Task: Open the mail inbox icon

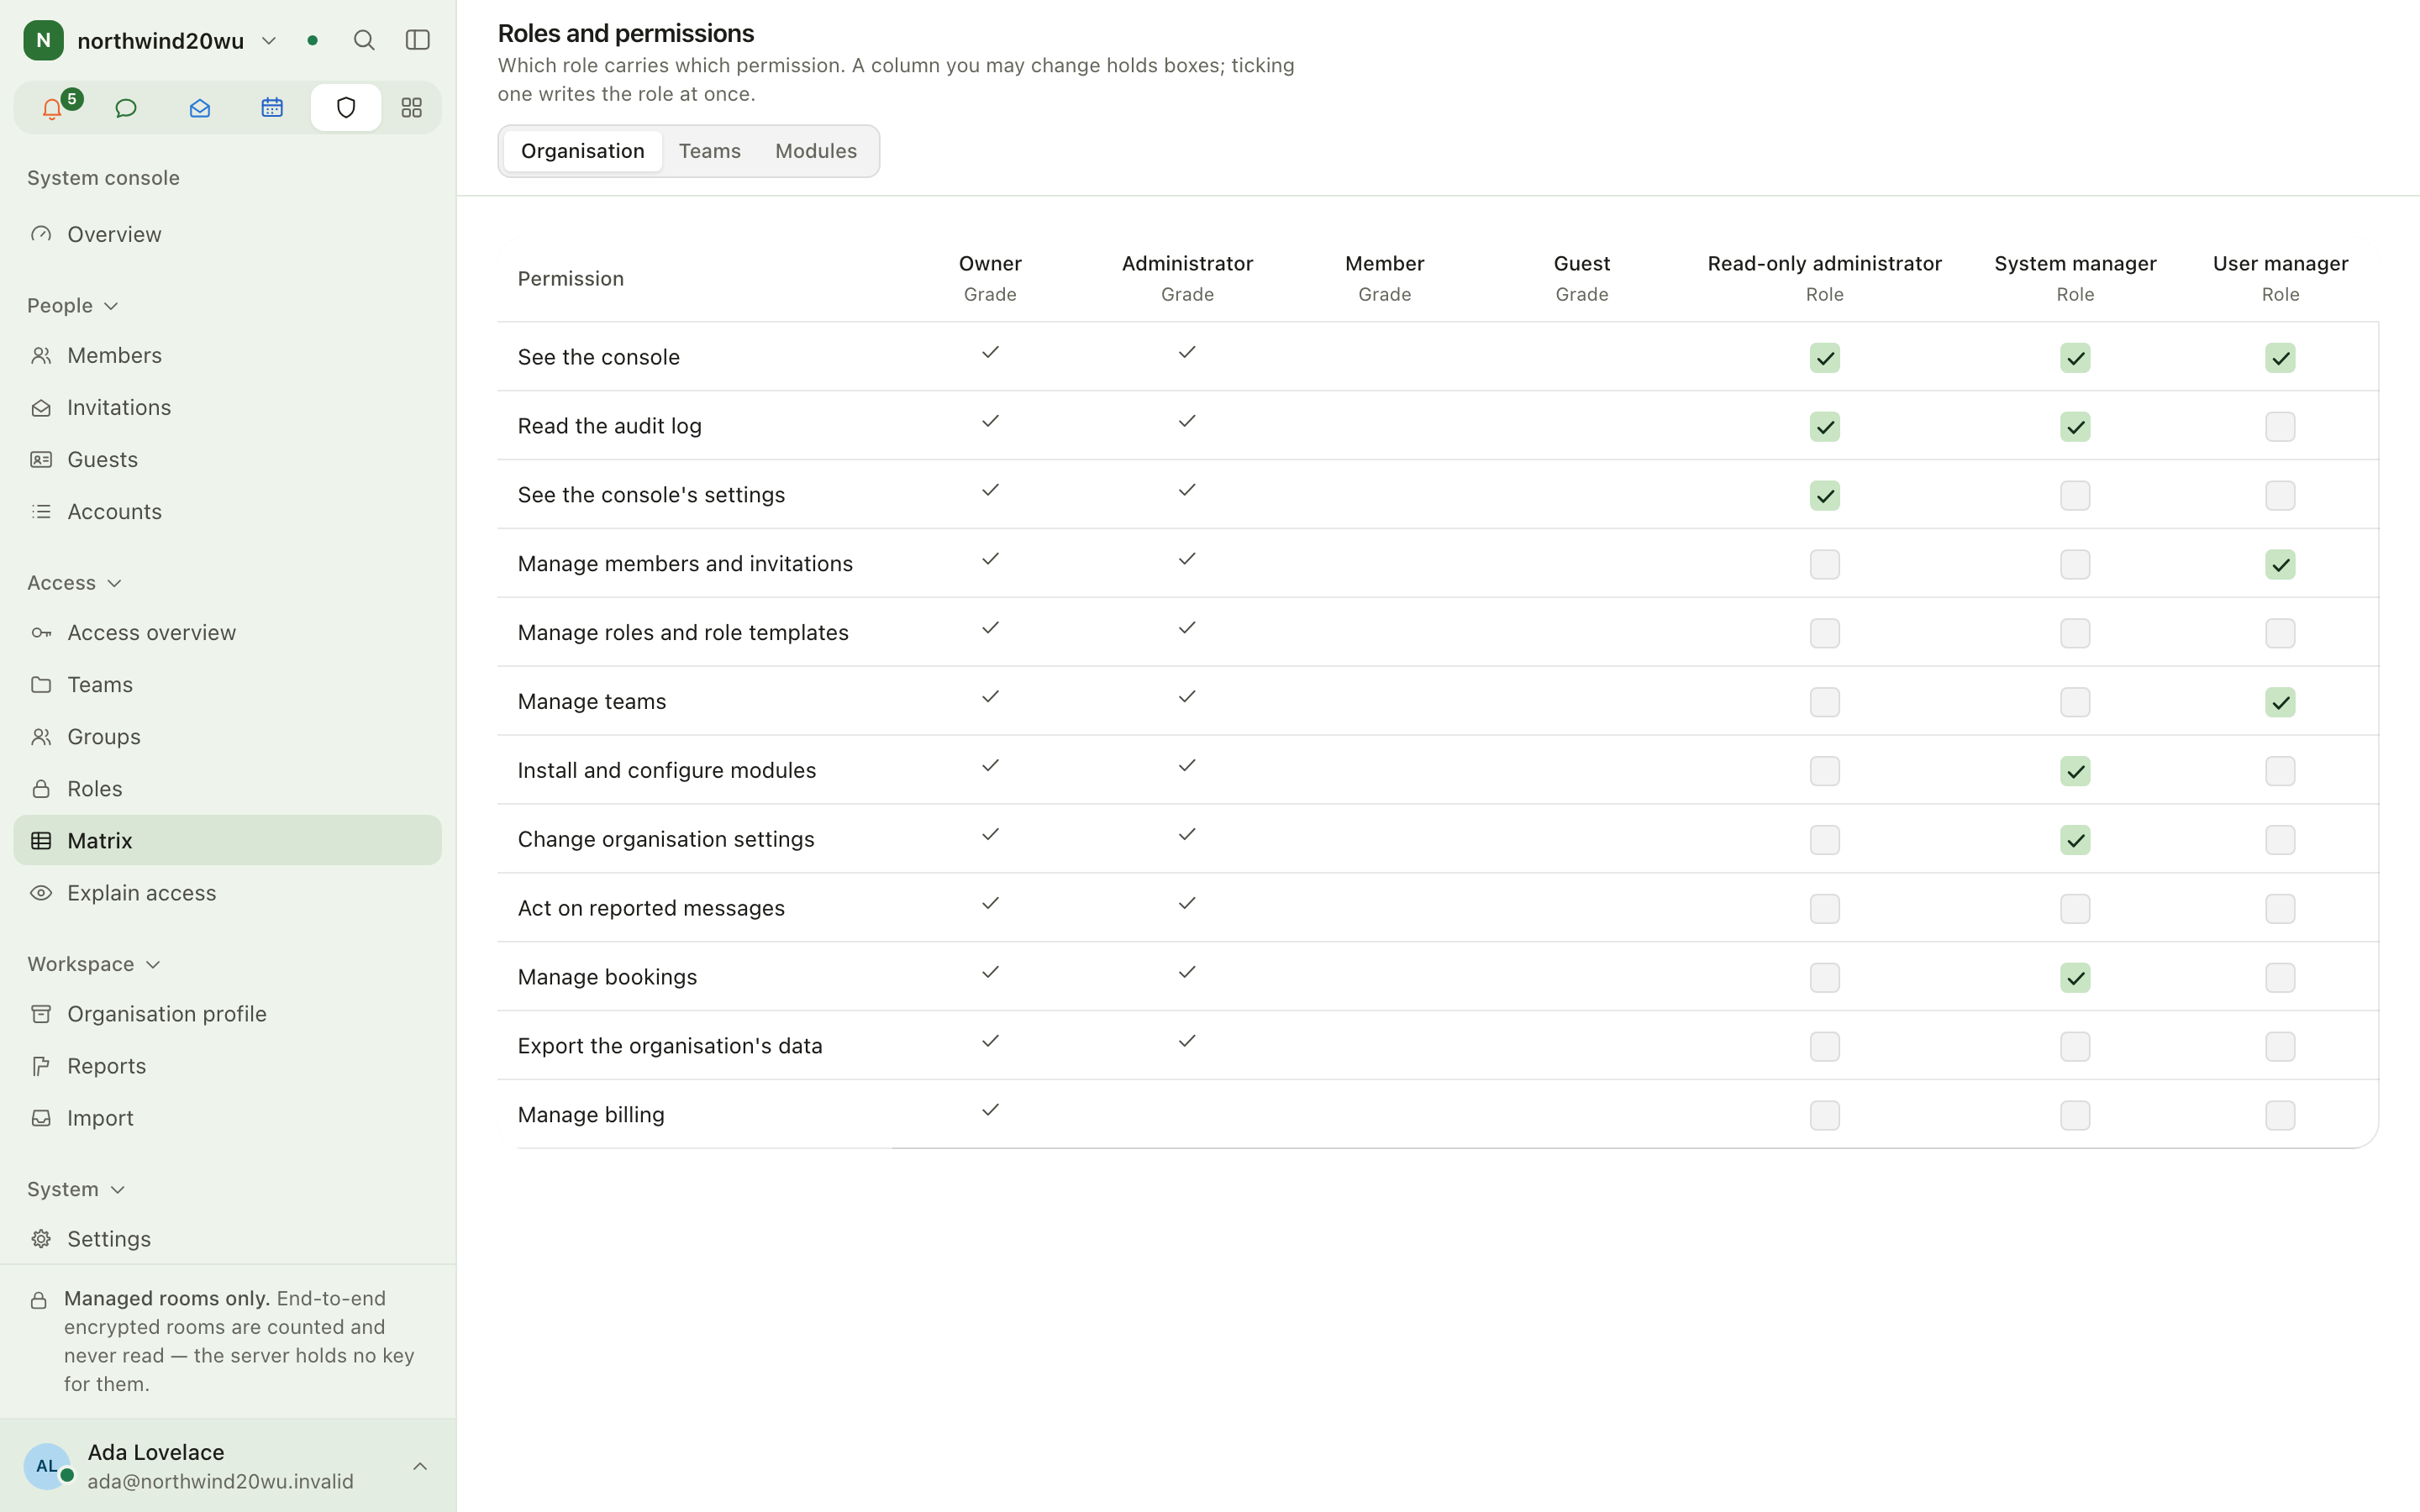Action: point(199,108)
